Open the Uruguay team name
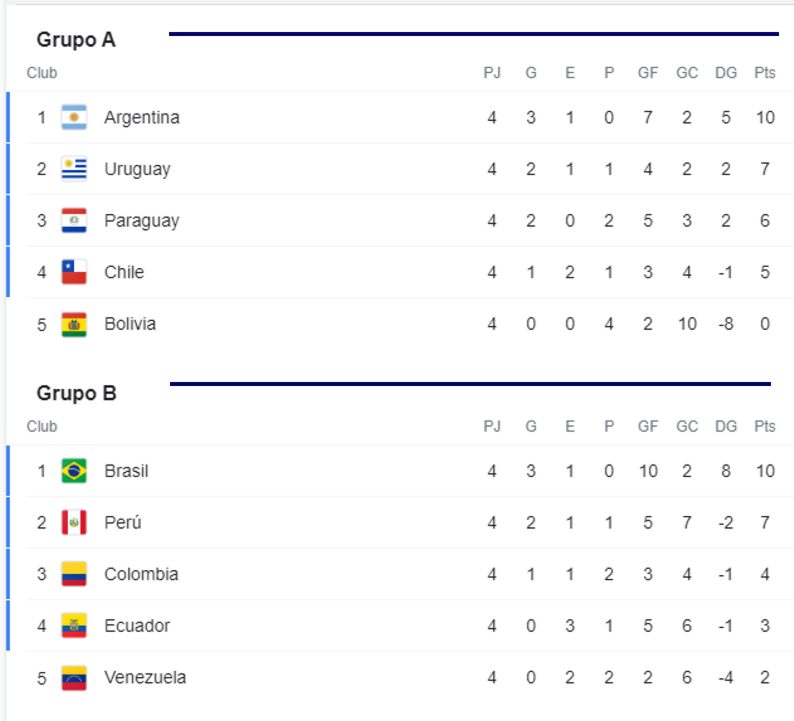This screenshot has width=794, height=721. (137, 169)
